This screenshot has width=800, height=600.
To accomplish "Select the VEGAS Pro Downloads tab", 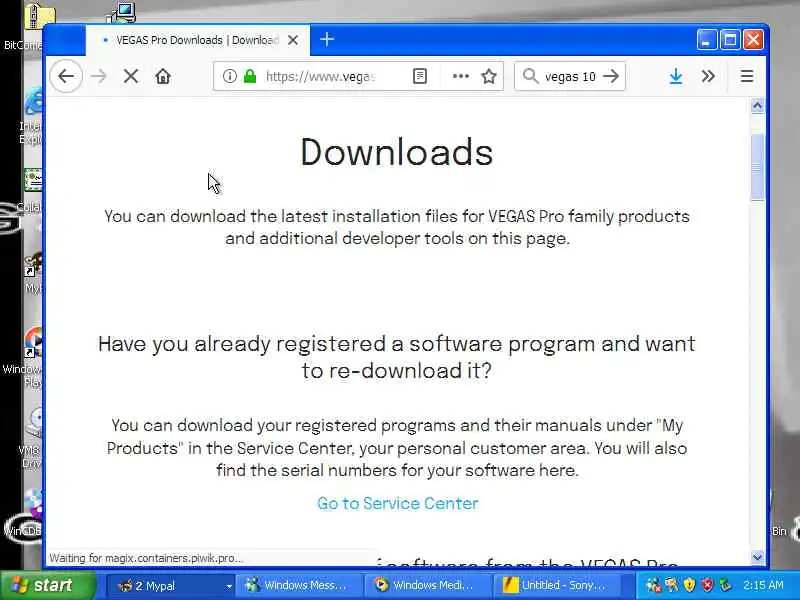I will [x=197, y=40].
